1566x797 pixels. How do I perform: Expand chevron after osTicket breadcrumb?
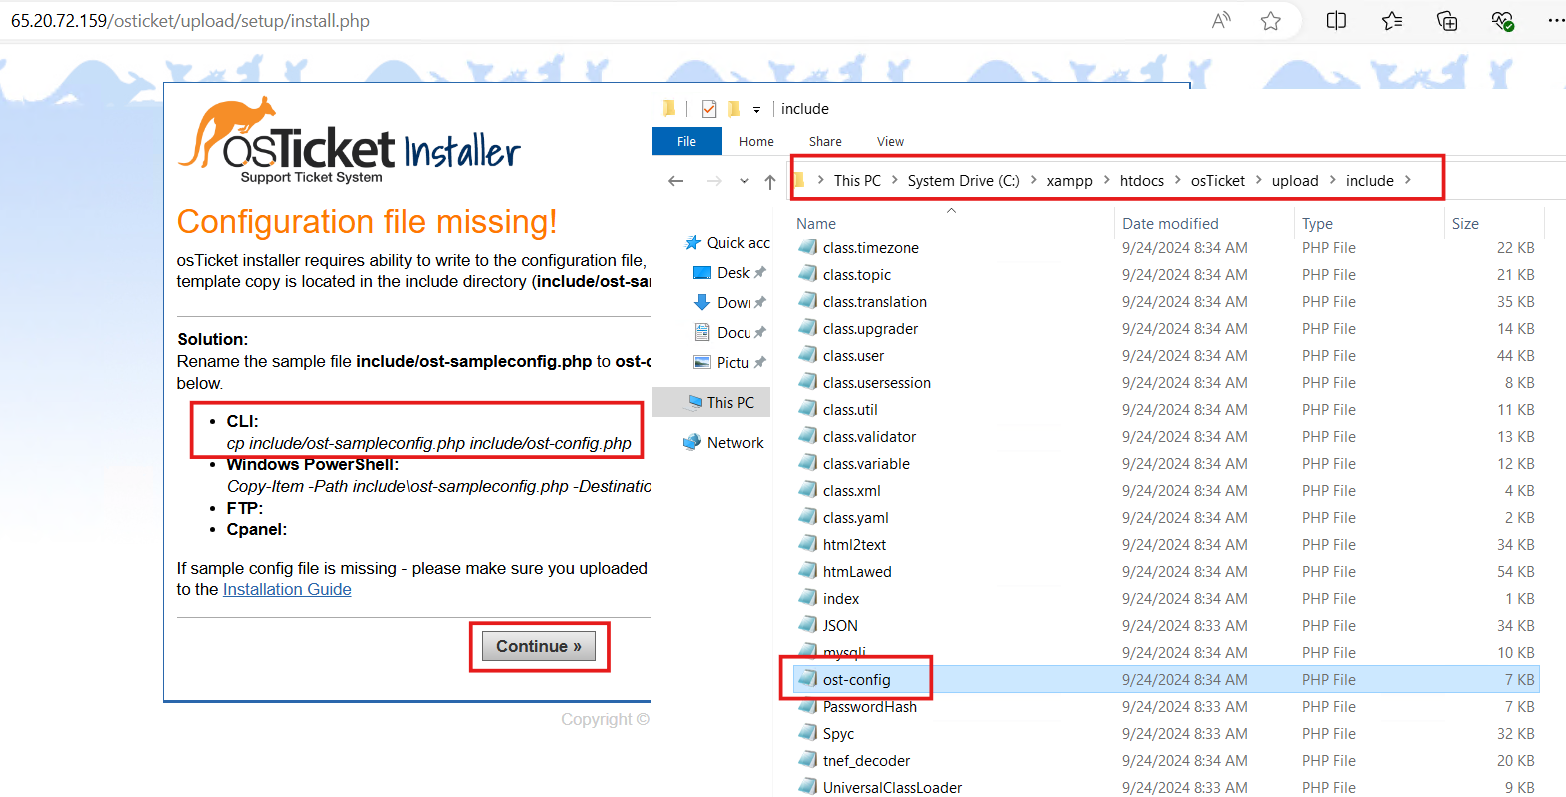(x=1259, y=180)
